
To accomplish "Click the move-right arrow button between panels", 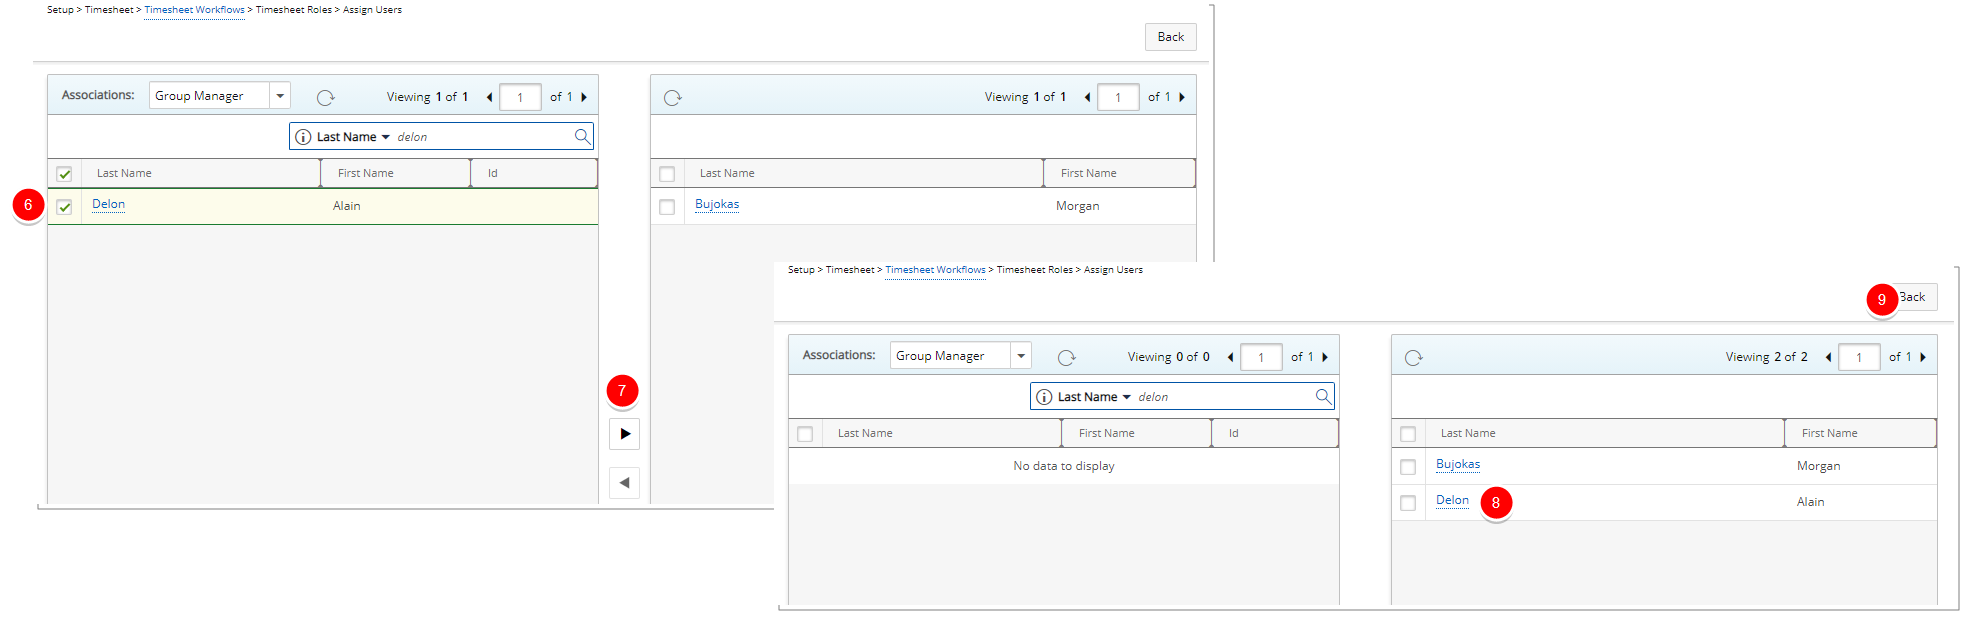I will pos(624,434).
